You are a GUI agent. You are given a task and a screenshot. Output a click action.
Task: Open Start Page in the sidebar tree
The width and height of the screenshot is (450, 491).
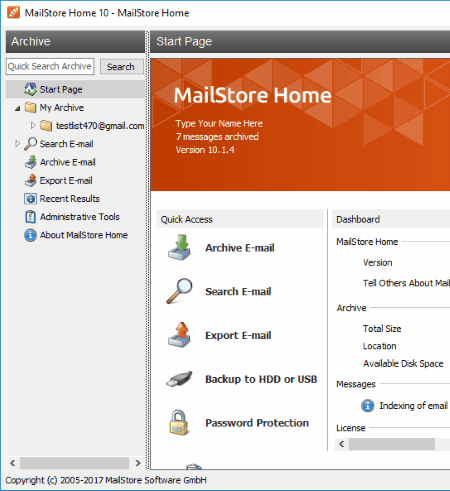61,89
